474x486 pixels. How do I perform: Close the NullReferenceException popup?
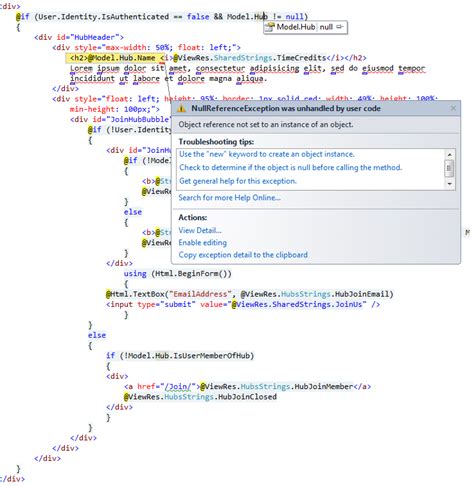tap(453, 108)
